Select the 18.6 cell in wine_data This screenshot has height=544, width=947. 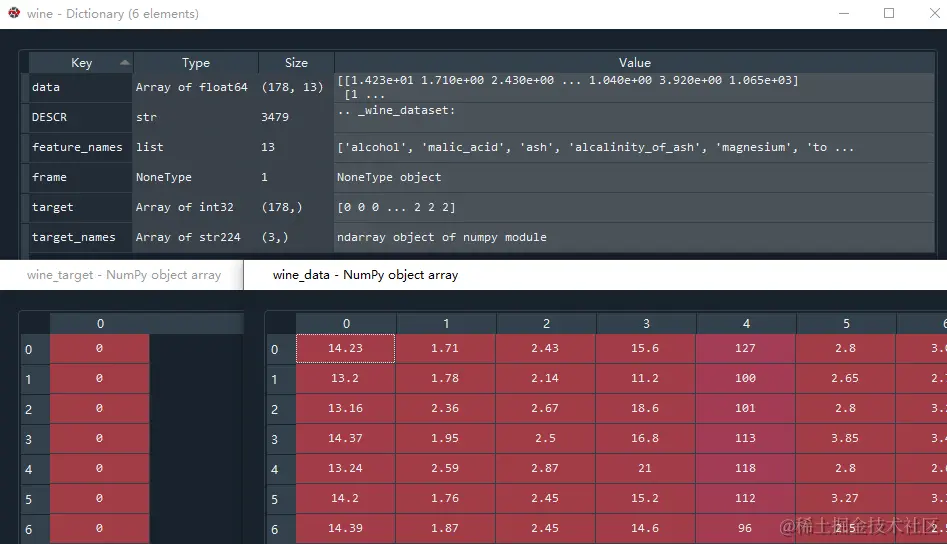[x=645, y=409]
